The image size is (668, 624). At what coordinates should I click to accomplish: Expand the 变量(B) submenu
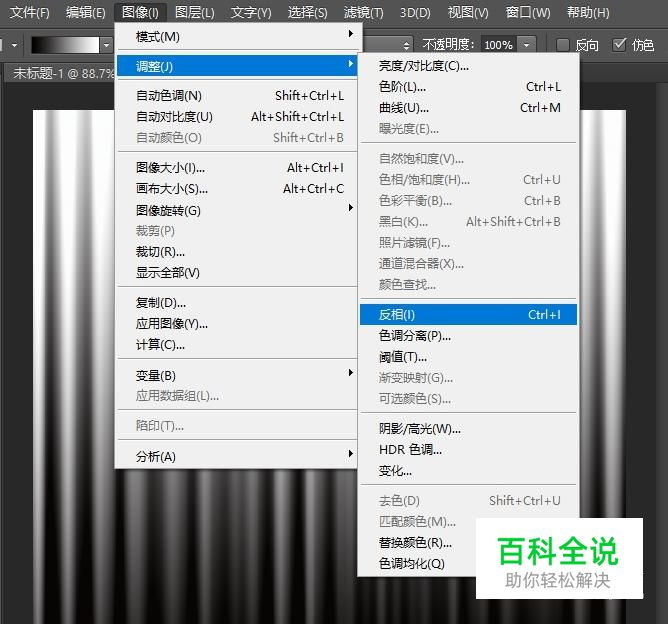click(237, 376)
